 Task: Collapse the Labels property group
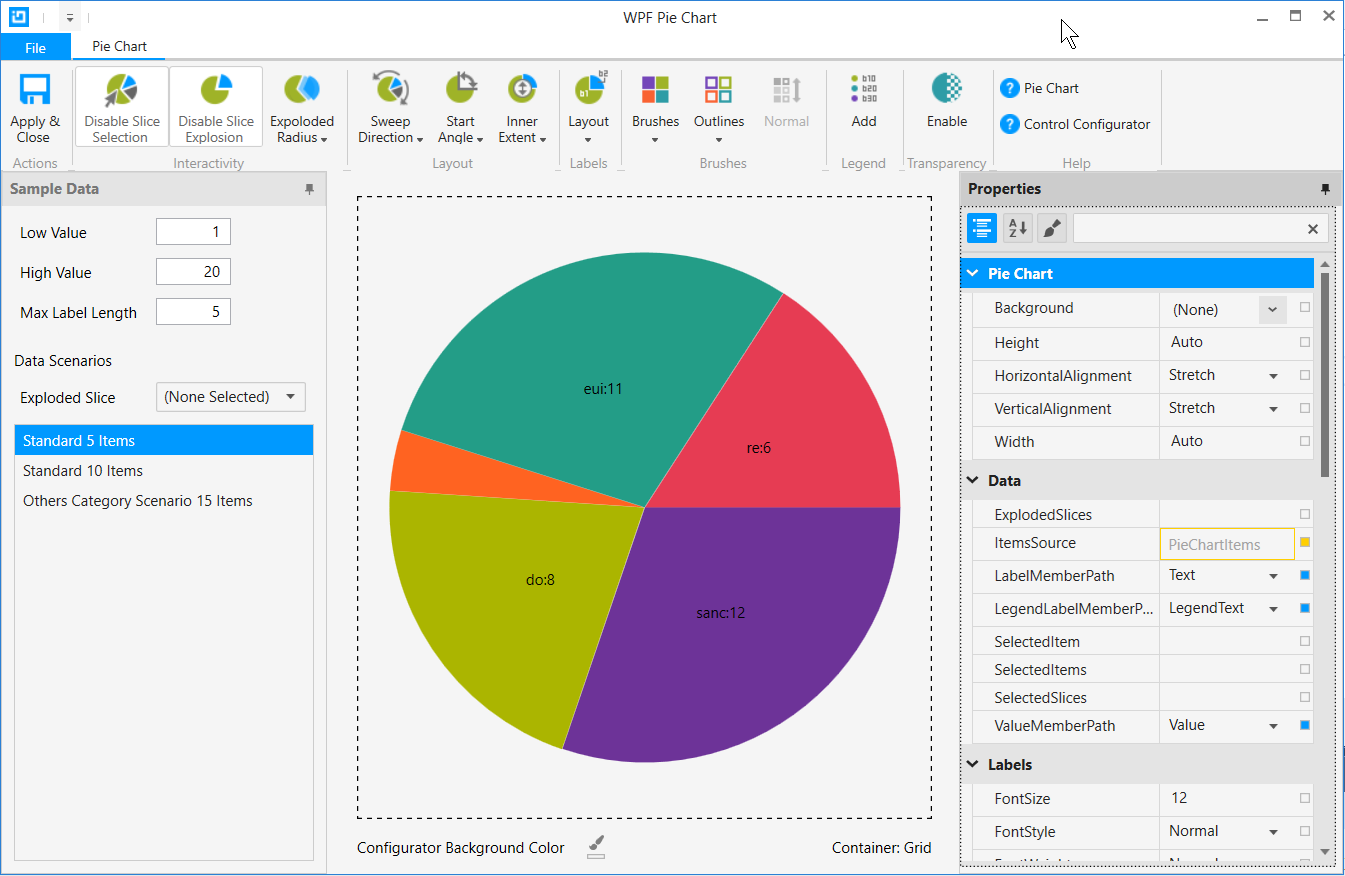click(973, 765)
